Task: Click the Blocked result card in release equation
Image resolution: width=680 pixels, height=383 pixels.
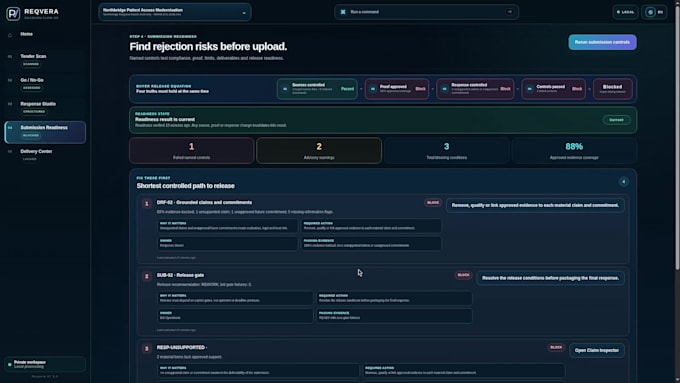Action: pyautogui.click(x=612, y=89)
